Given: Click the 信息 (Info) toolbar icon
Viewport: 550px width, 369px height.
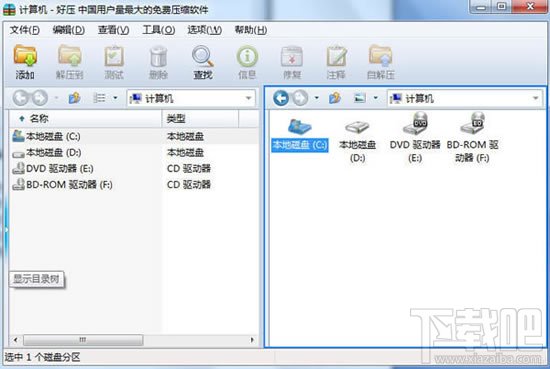Looking at the screenshot, I should (x=247, y=62).
